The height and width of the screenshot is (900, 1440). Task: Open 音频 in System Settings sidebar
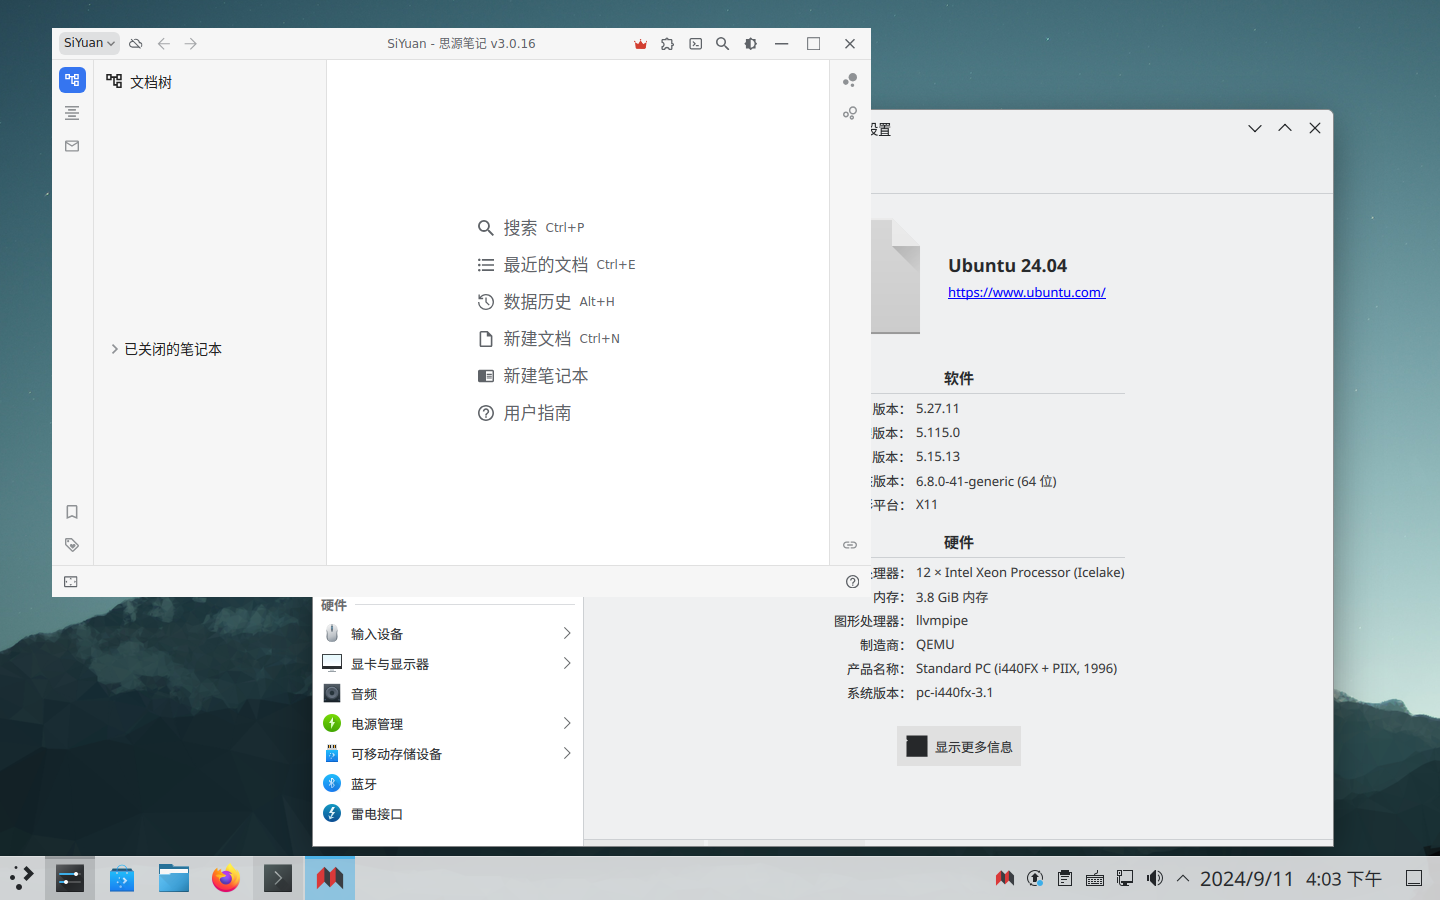tap(447, 694)
